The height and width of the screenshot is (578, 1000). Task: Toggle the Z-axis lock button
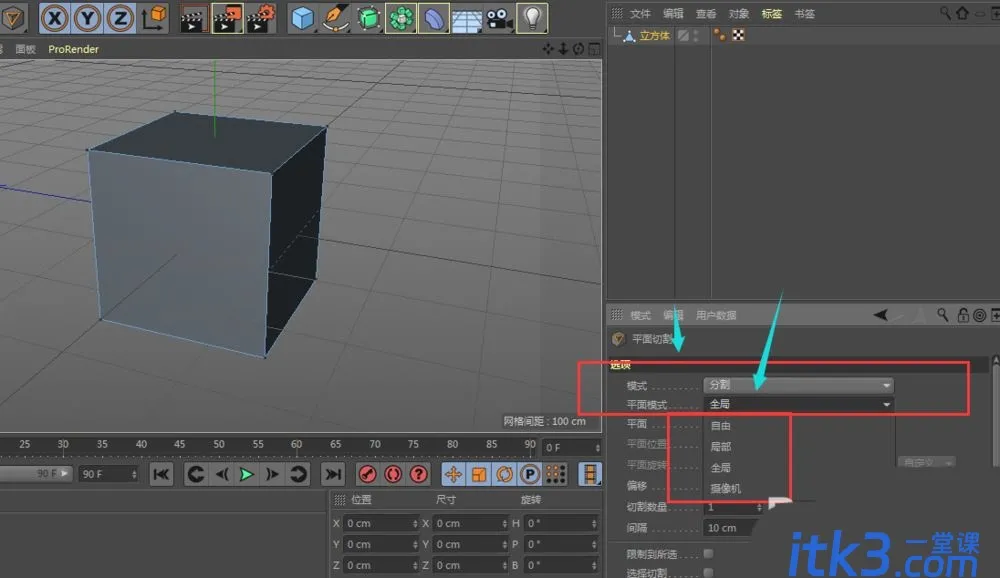click(x=120, y=19)
